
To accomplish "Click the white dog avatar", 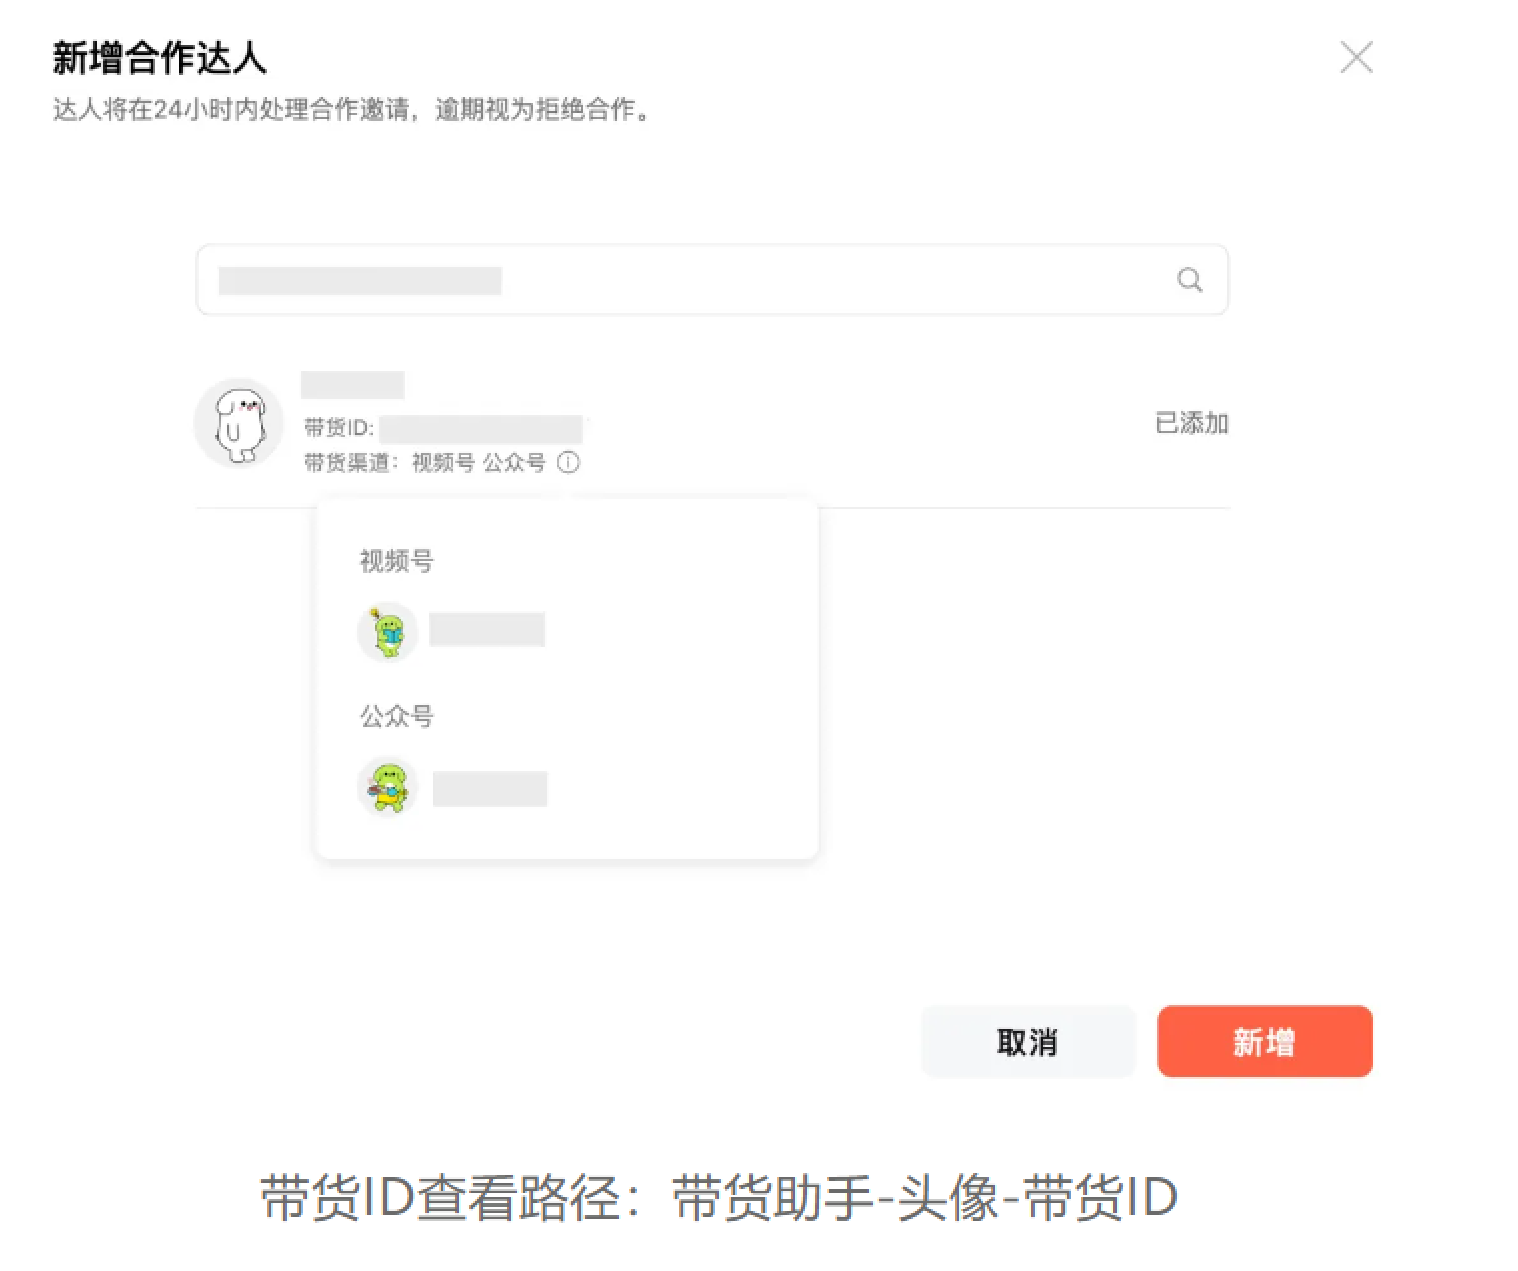I will click(x=238, y=423).
